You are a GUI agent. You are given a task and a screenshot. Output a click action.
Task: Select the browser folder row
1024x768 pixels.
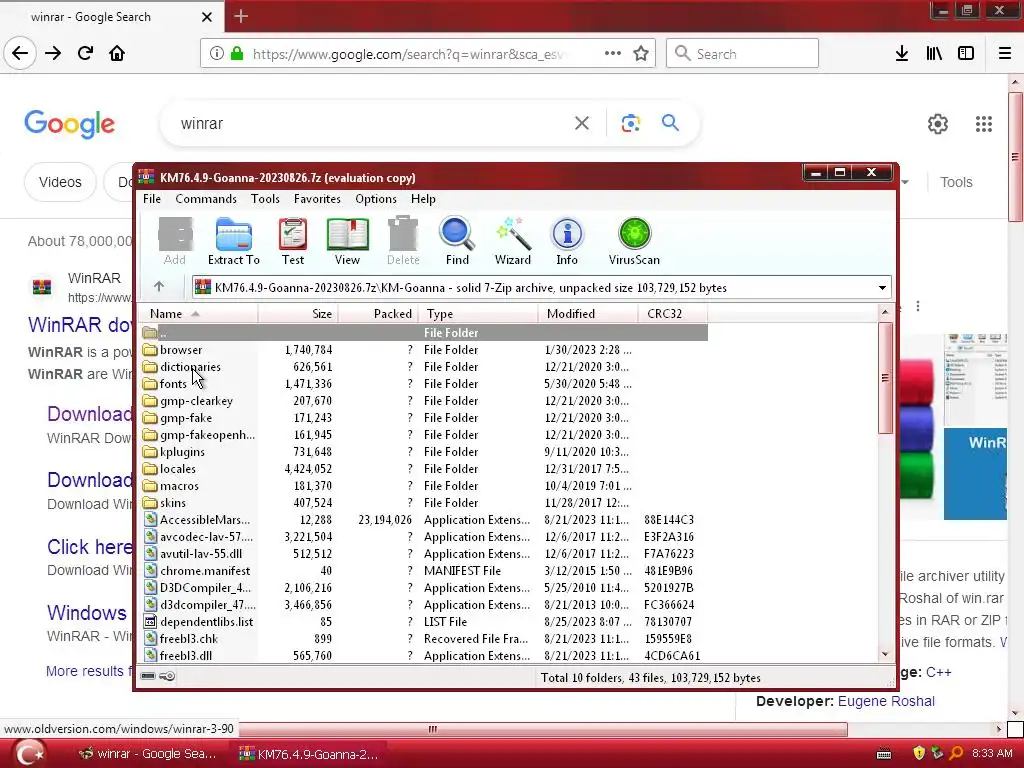point(424,350)
